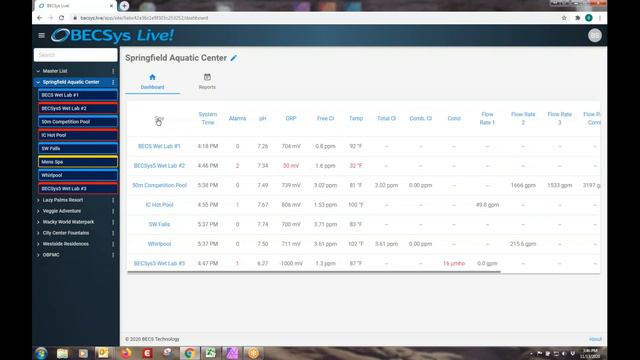
Task: Click the About link in the footer
Action: coord(595,339)
